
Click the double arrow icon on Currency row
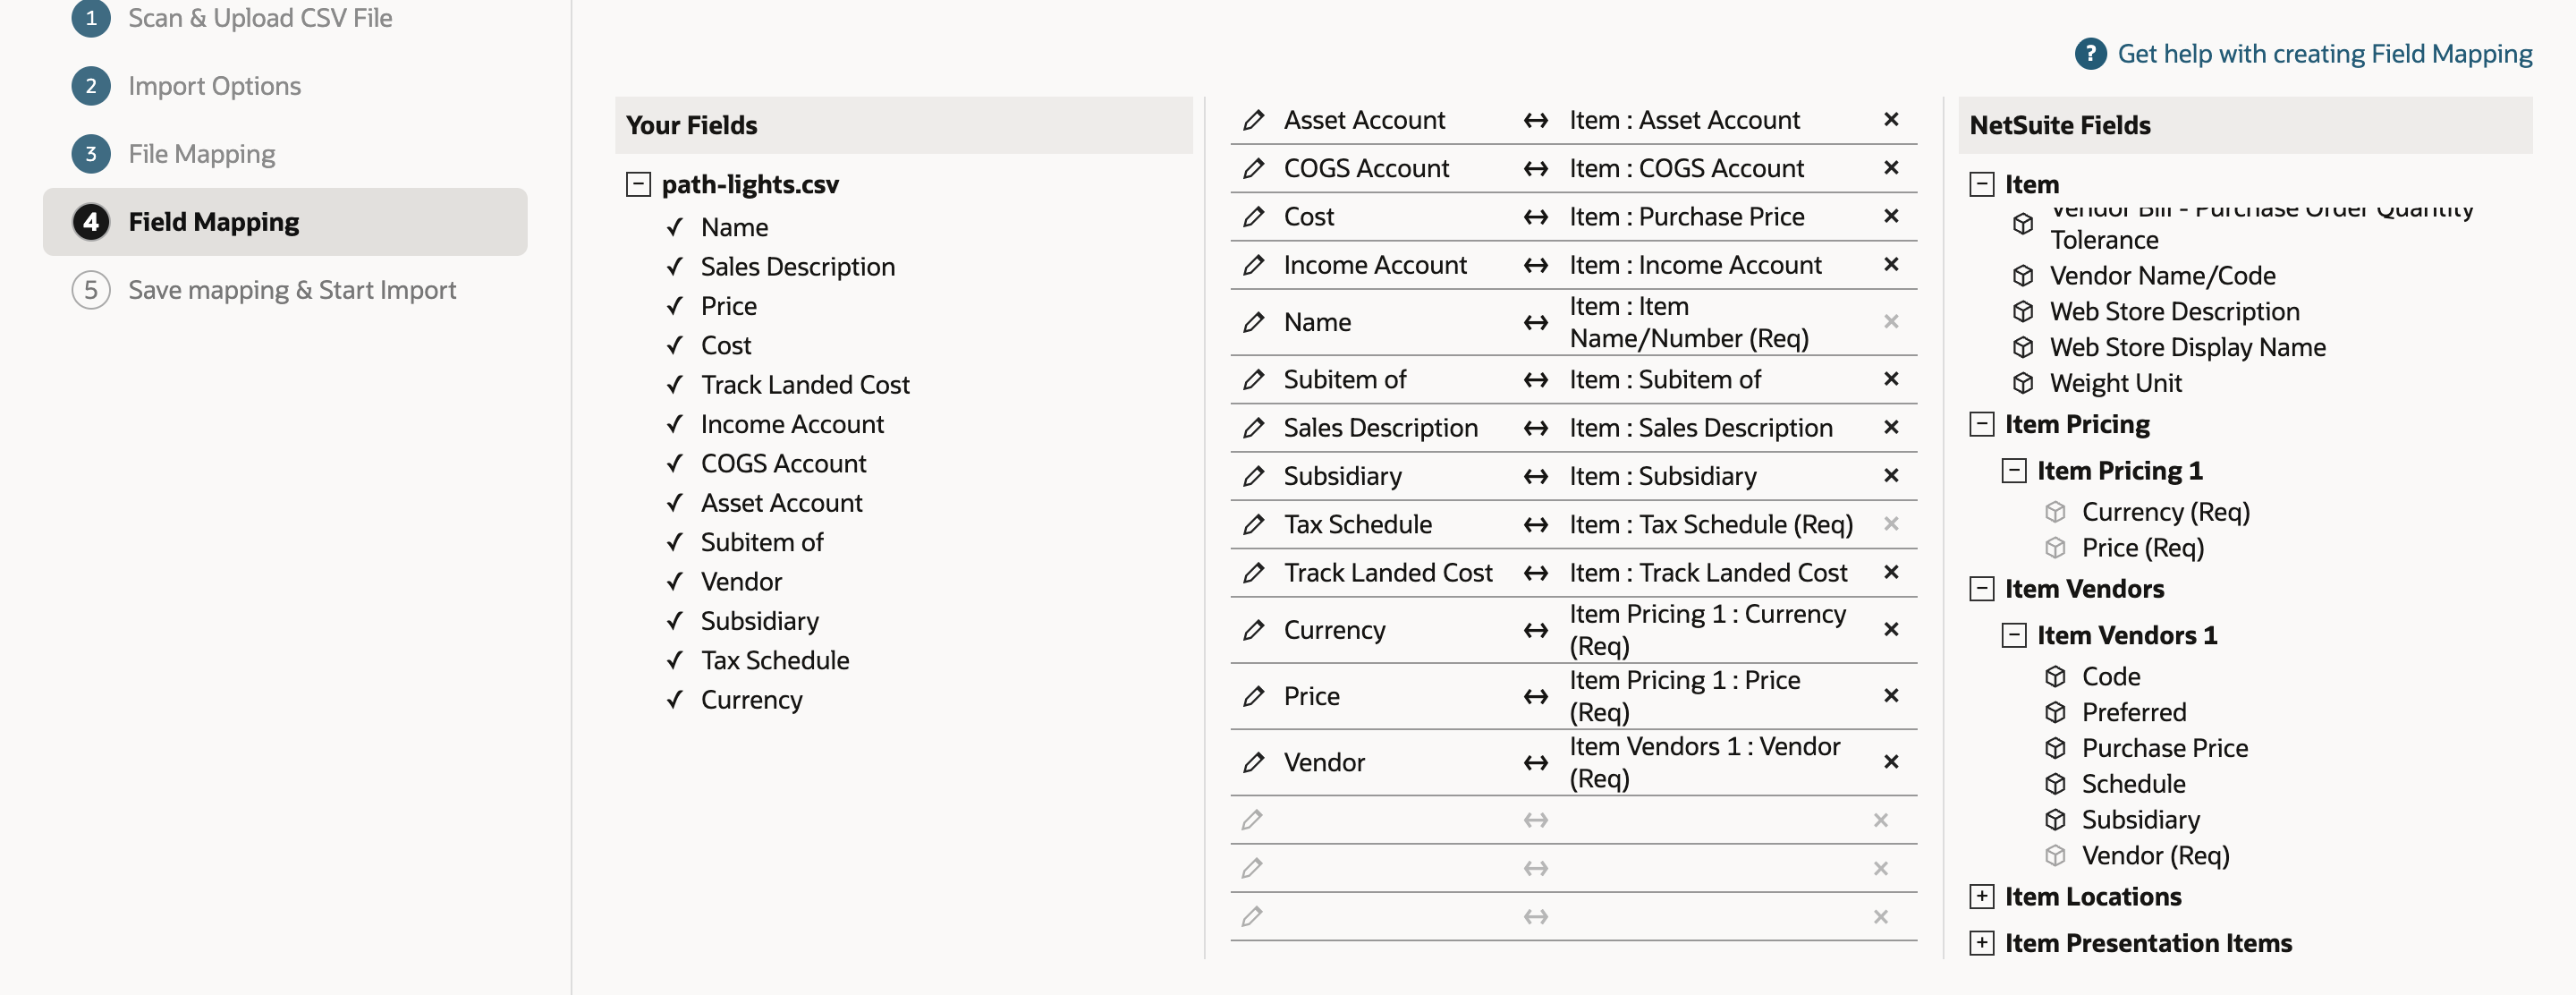pyautogui.click(x=1535, y=630)
